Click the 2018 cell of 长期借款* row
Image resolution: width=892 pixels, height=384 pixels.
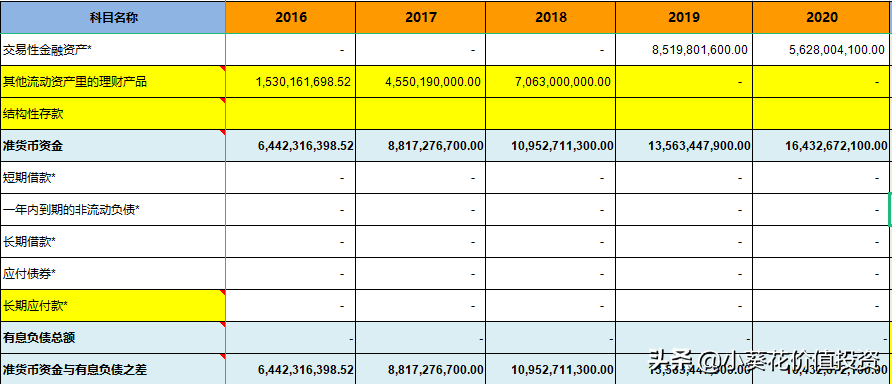551,242
